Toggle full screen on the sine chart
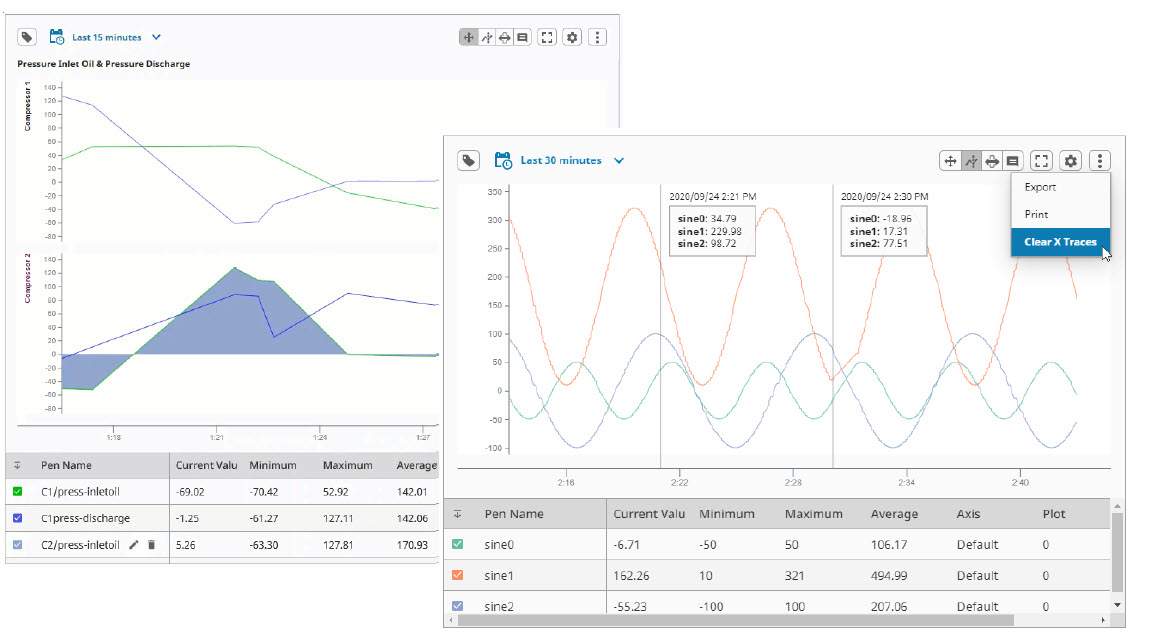The width and height of the screenshot is (1156, 637). coord(1042,160)
